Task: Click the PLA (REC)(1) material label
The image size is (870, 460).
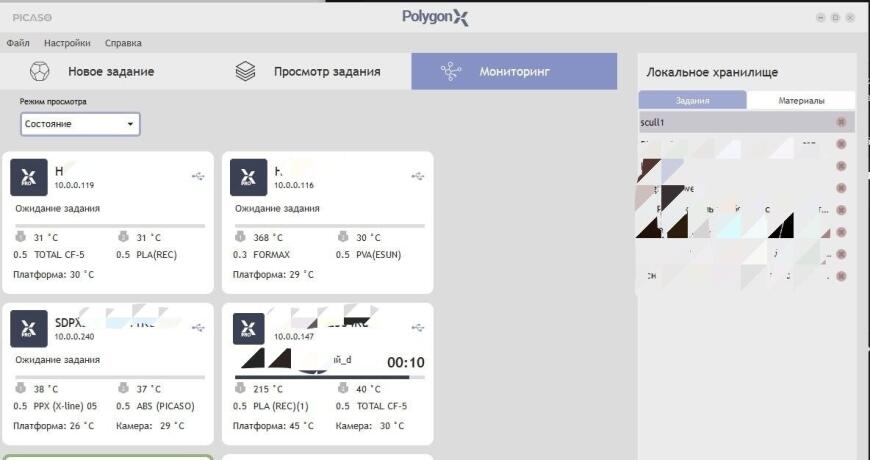Action: pyautogui.click(x=281, y=406)
